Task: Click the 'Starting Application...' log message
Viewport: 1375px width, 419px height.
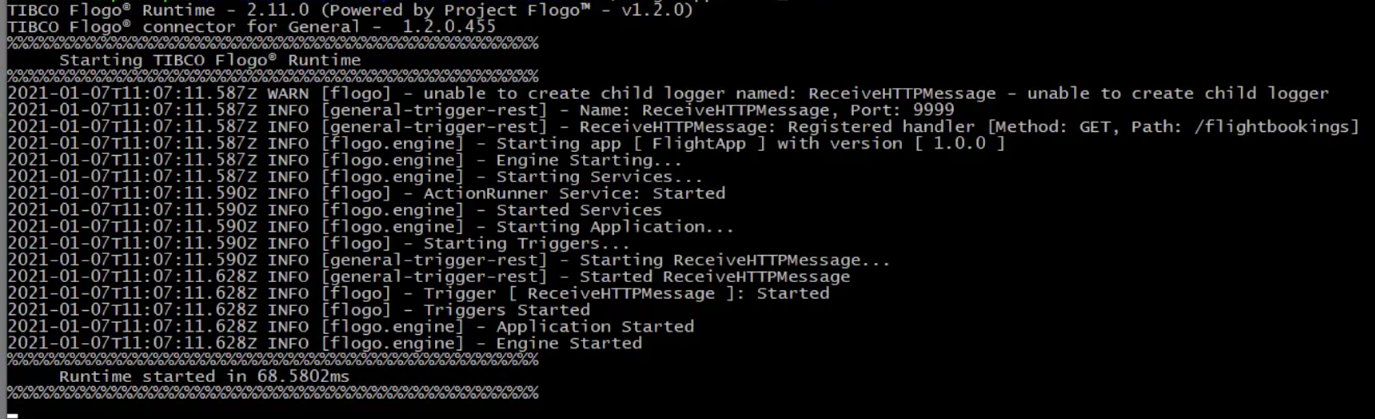Action: tap(615, 227)
